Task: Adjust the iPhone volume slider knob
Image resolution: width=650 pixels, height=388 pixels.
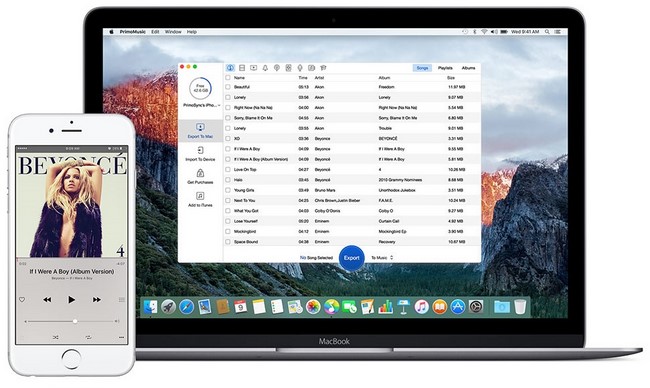Action: point(75,321)
